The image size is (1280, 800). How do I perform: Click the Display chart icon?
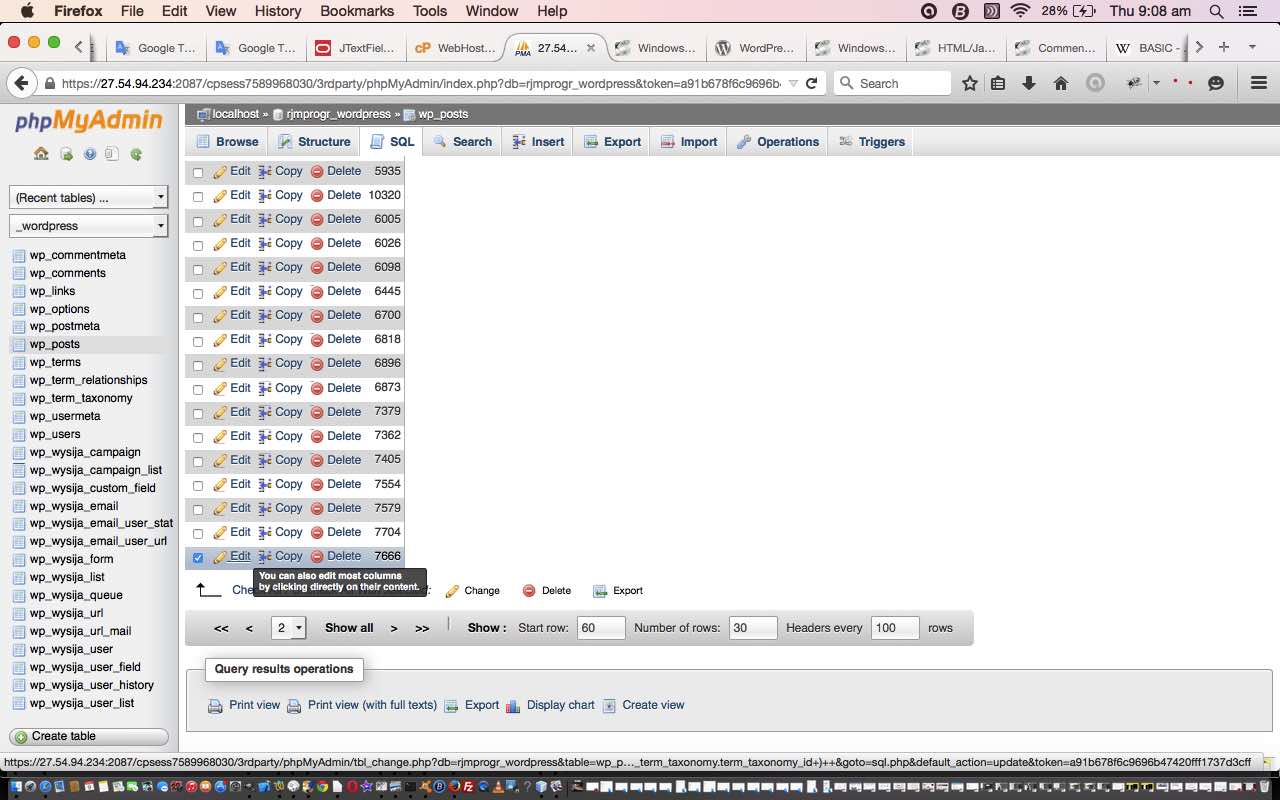pyautogui.click(x=513, y=706)
